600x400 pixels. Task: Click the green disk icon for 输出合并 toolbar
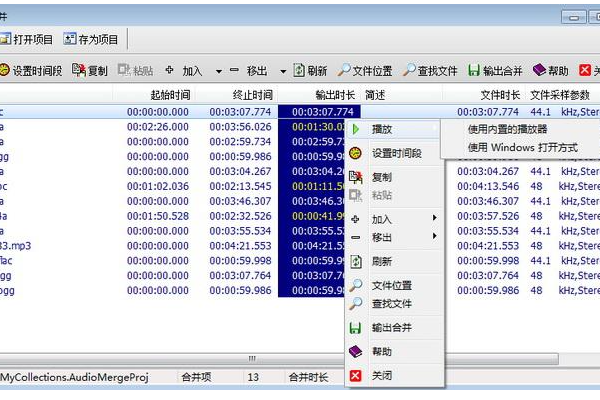(x=474, y=70)
